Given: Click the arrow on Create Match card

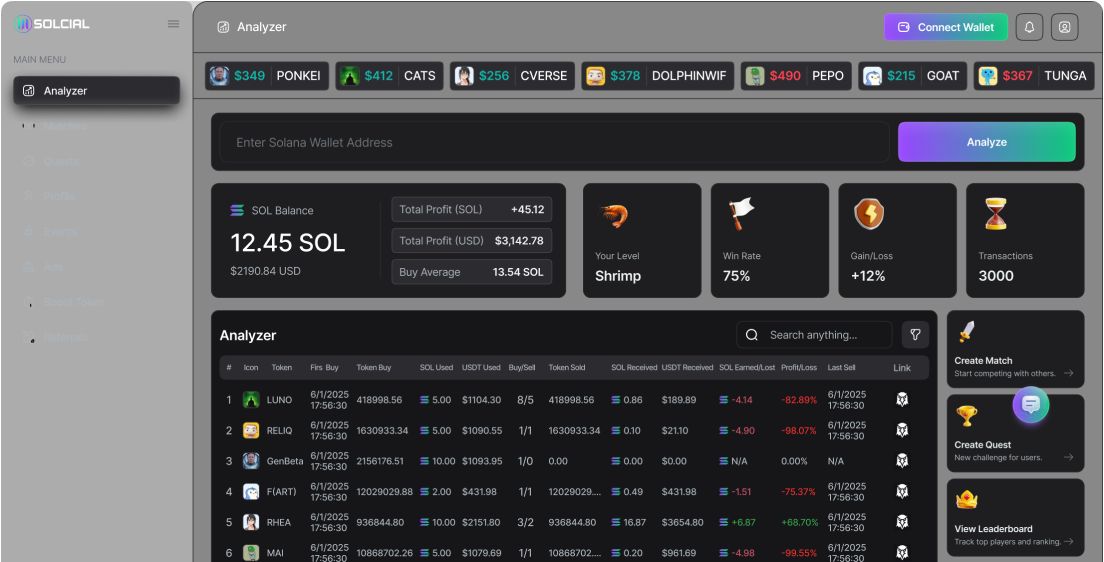Looking at the screenshot, I should pos(1069,373).
